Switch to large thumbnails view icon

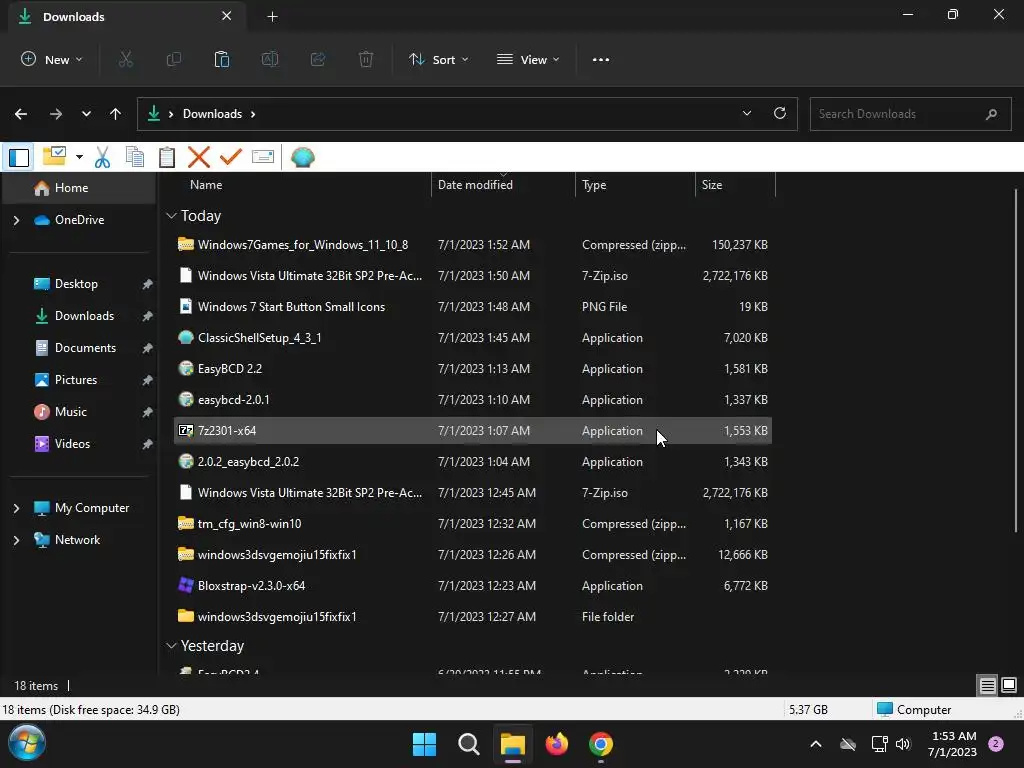tap(1009, 685)
